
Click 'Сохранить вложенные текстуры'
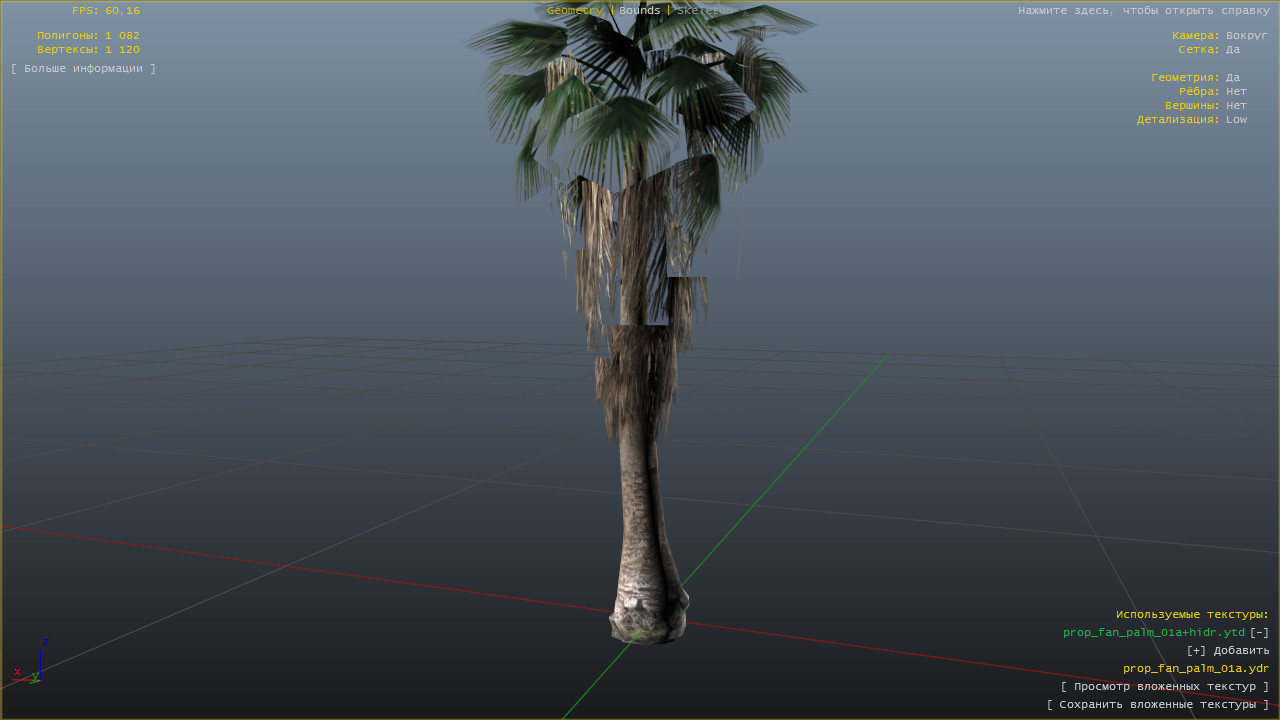pos(1158,705)
